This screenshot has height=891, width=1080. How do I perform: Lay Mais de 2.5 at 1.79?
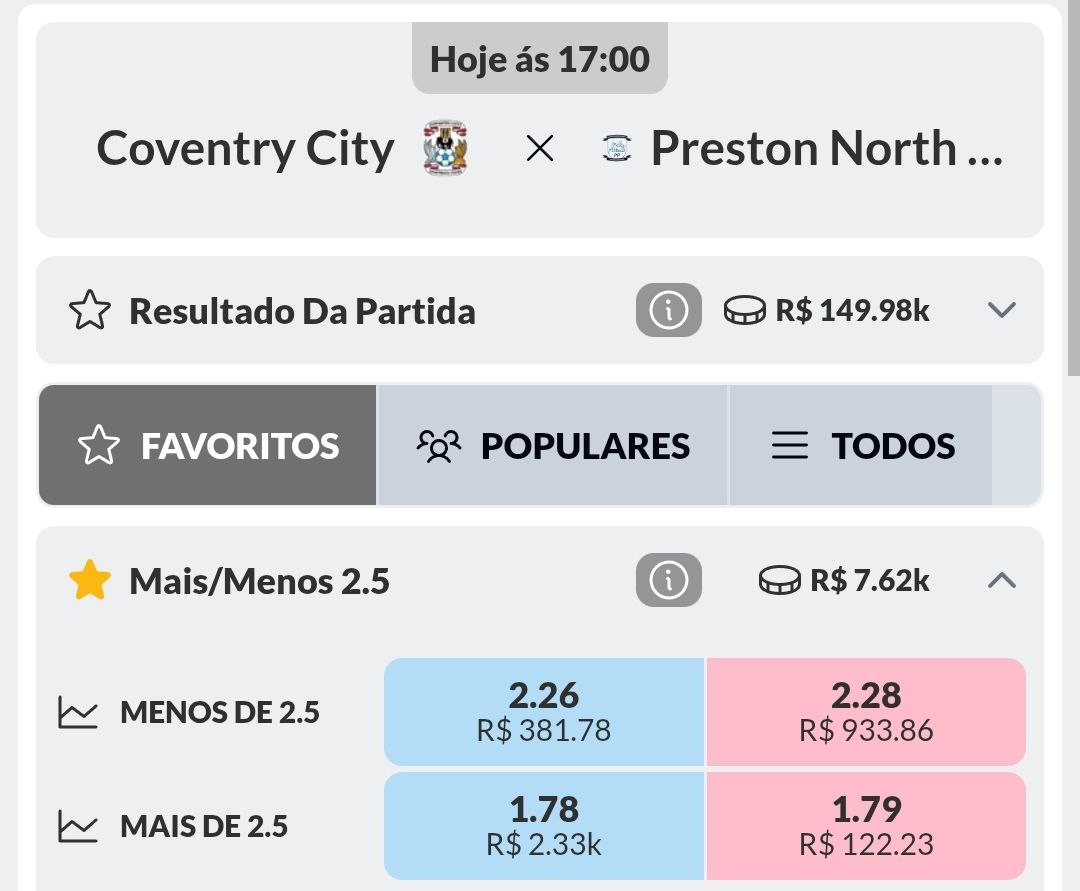[866, 826]
